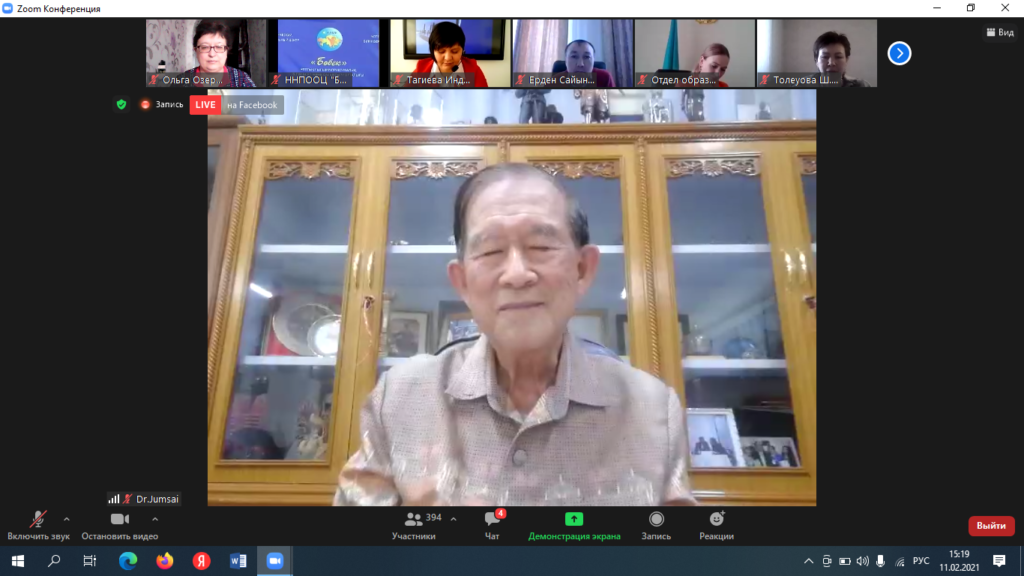This screenshot has width=1024, height=576.
Task: Open network Wi-Fi tray icon
Action: pos(899,561)
